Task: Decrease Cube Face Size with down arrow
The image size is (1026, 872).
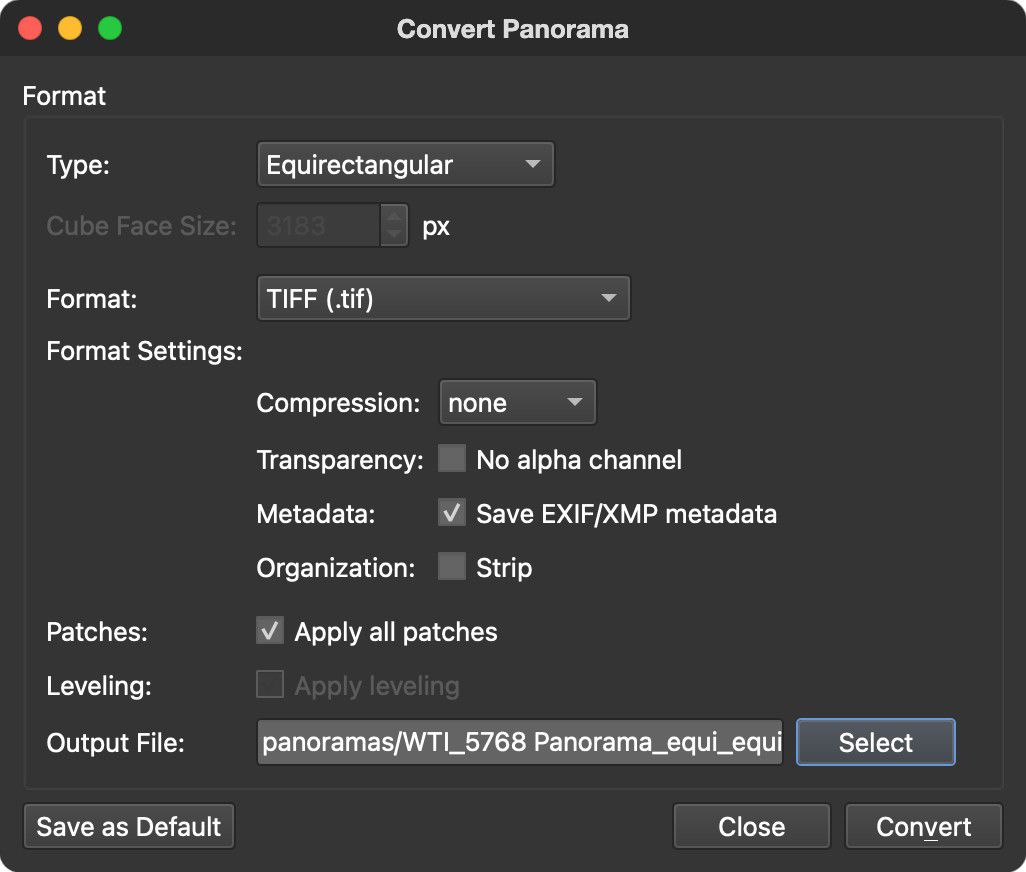Action: [x=394, y=235]
